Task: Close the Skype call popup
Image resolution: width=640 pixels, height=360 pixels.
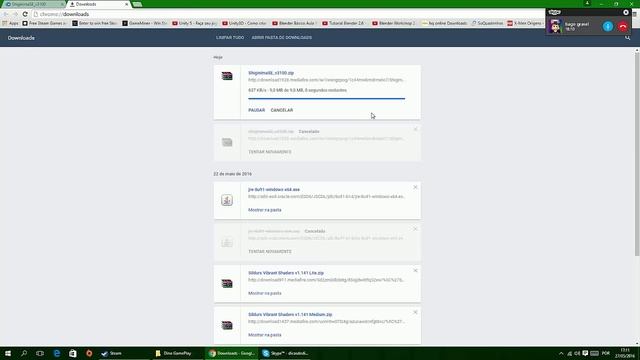Action: click(x=626, y=12)
